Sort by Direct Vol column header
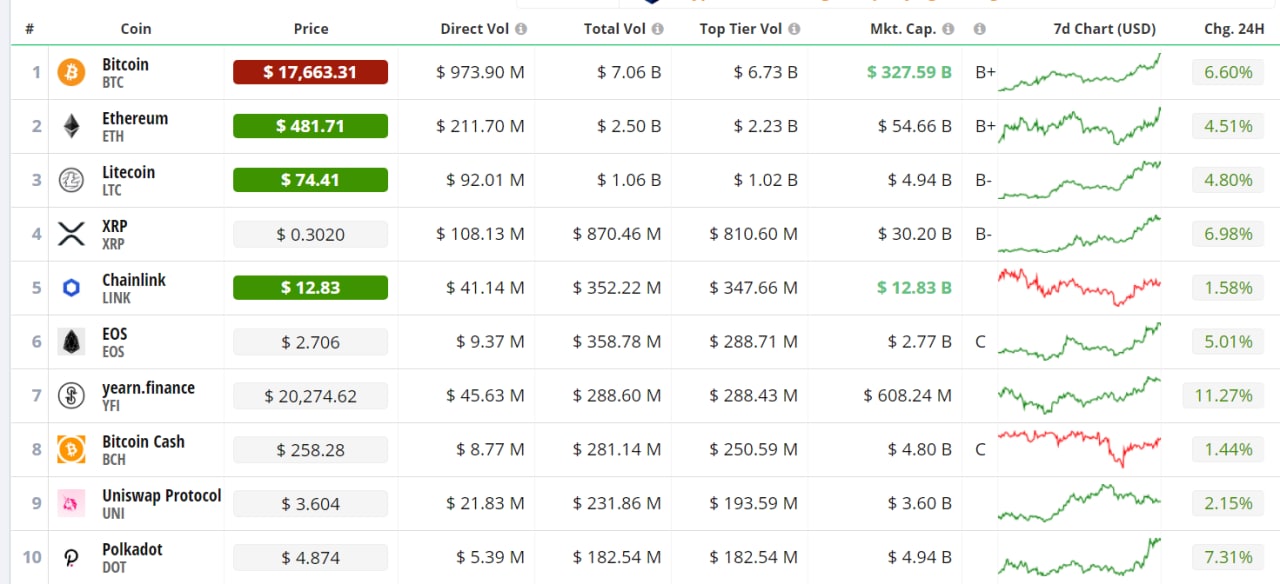The height and width of the screenshot is (584, 1280). pos(475,29)
